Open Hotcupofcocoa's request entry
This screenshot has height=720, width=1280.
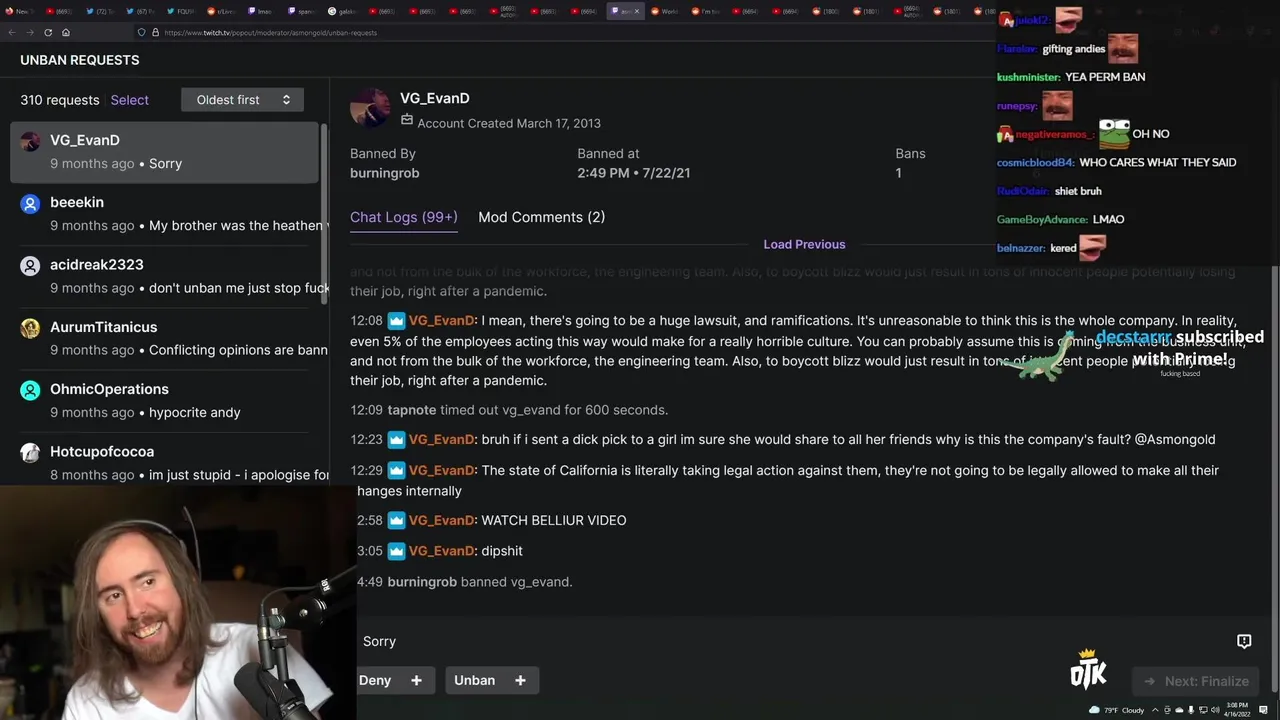tap(165, 462)
